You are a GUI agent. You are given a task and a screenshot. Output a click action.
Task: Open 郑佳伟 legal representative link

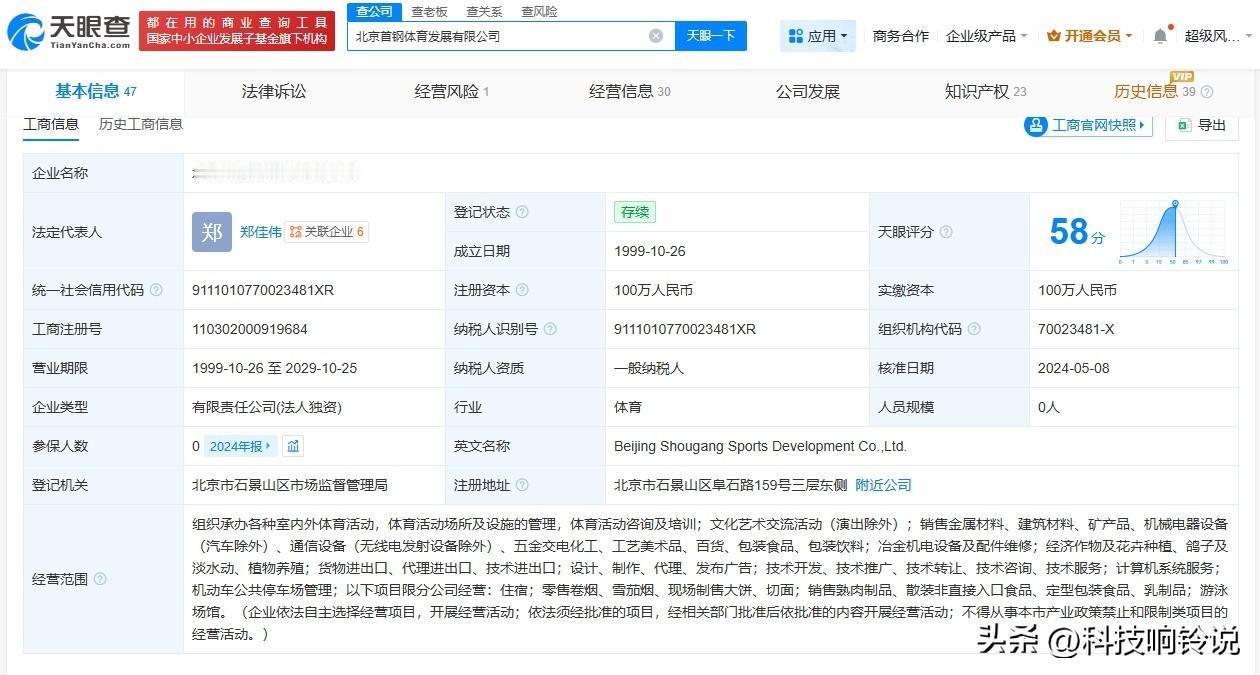(260, 232)
